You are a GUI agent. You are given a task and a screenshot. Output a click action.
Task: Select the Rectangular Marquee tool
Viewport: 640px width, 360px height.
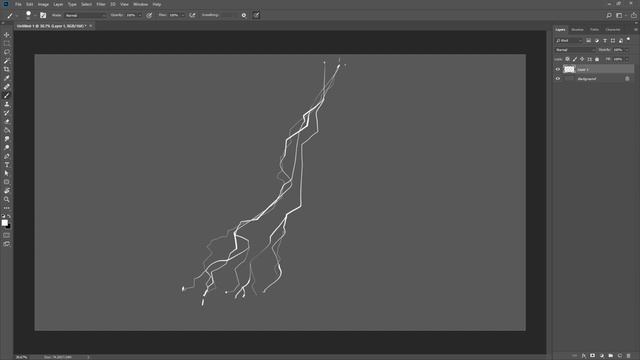pos(7,43)
